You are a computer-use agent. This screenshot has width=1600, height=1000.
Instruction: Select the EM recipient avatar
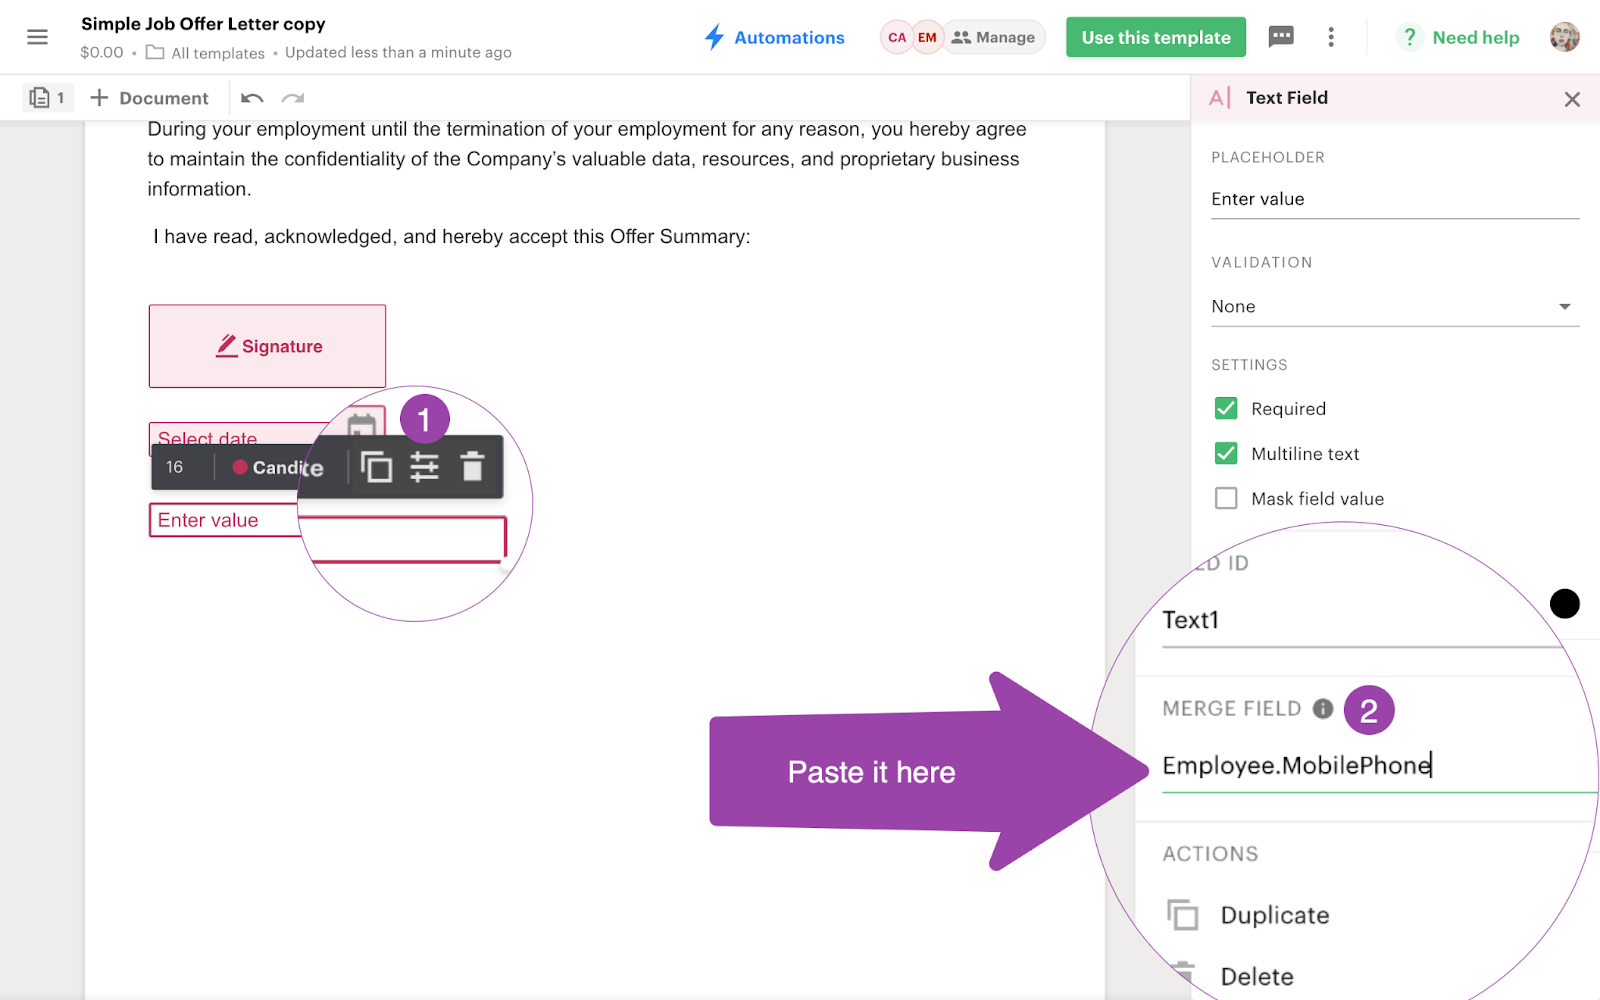click(x=927, y=37)
